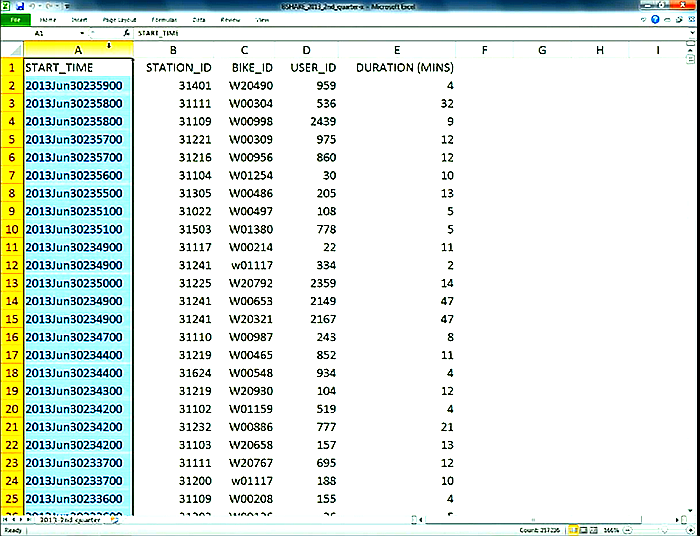This screenshot has height=536, width=700.
Task: Select row 13 header
Action: tap(12, 283)
